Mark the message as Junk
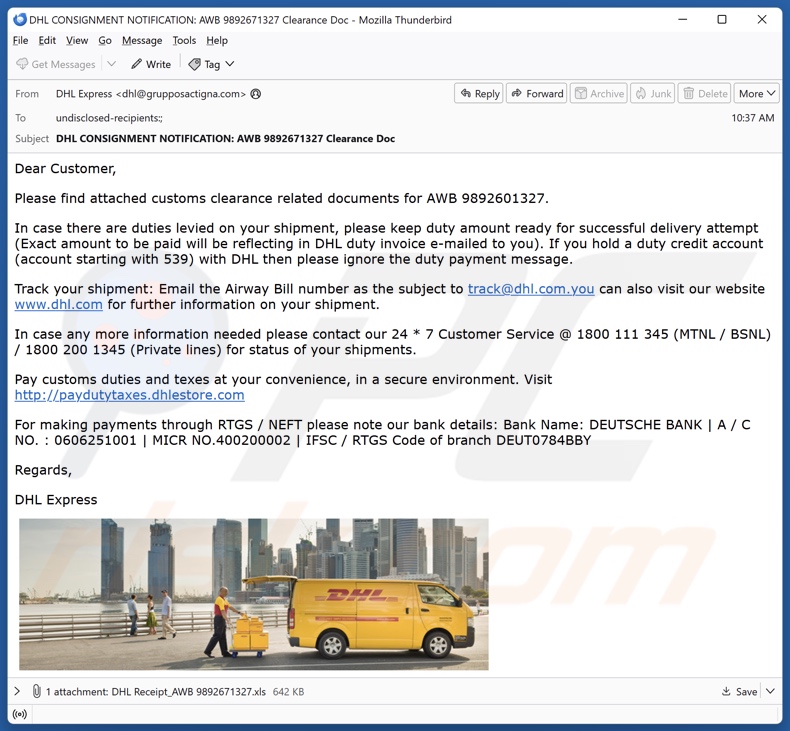 (652, 93)
